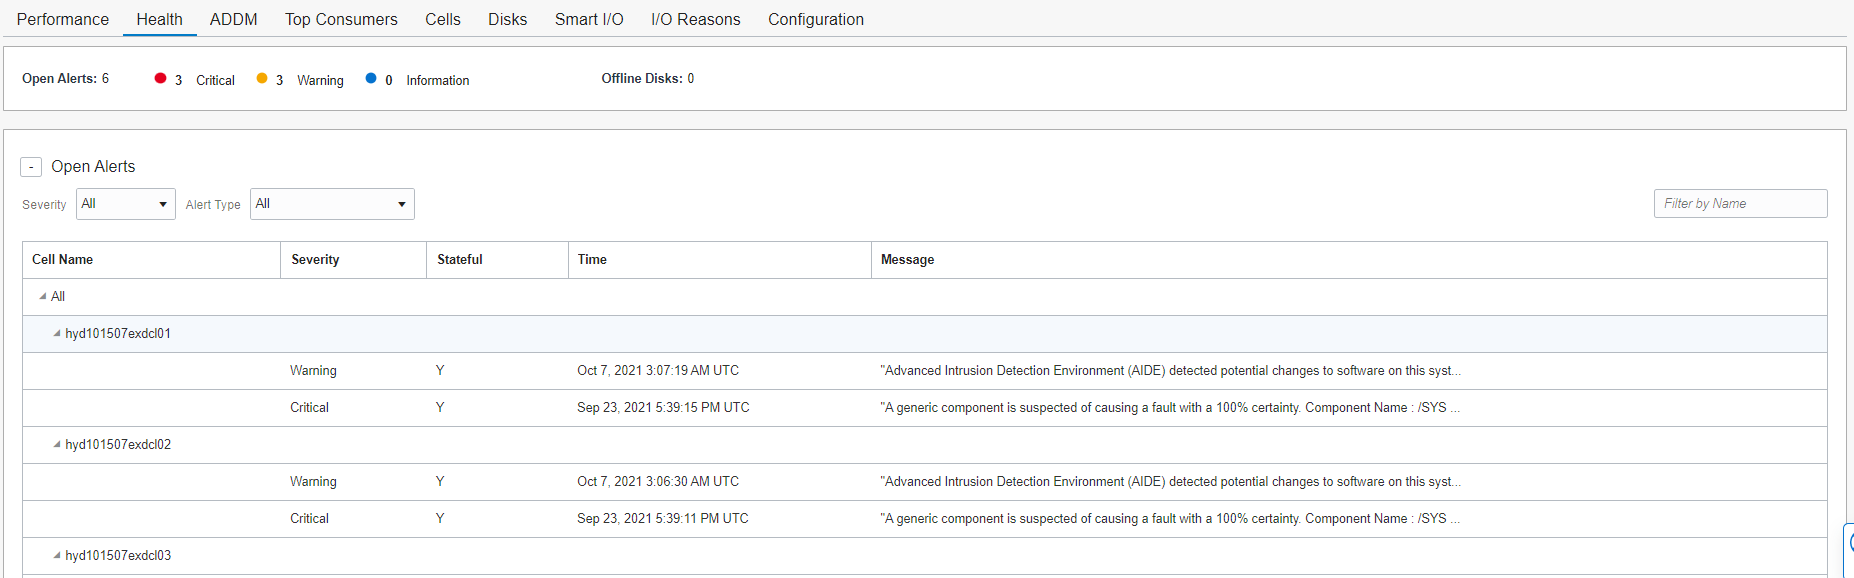The height and width of the screenshot is (578, 1854).
Task: Click the Filter by Name field
Action: point(1740,204)
